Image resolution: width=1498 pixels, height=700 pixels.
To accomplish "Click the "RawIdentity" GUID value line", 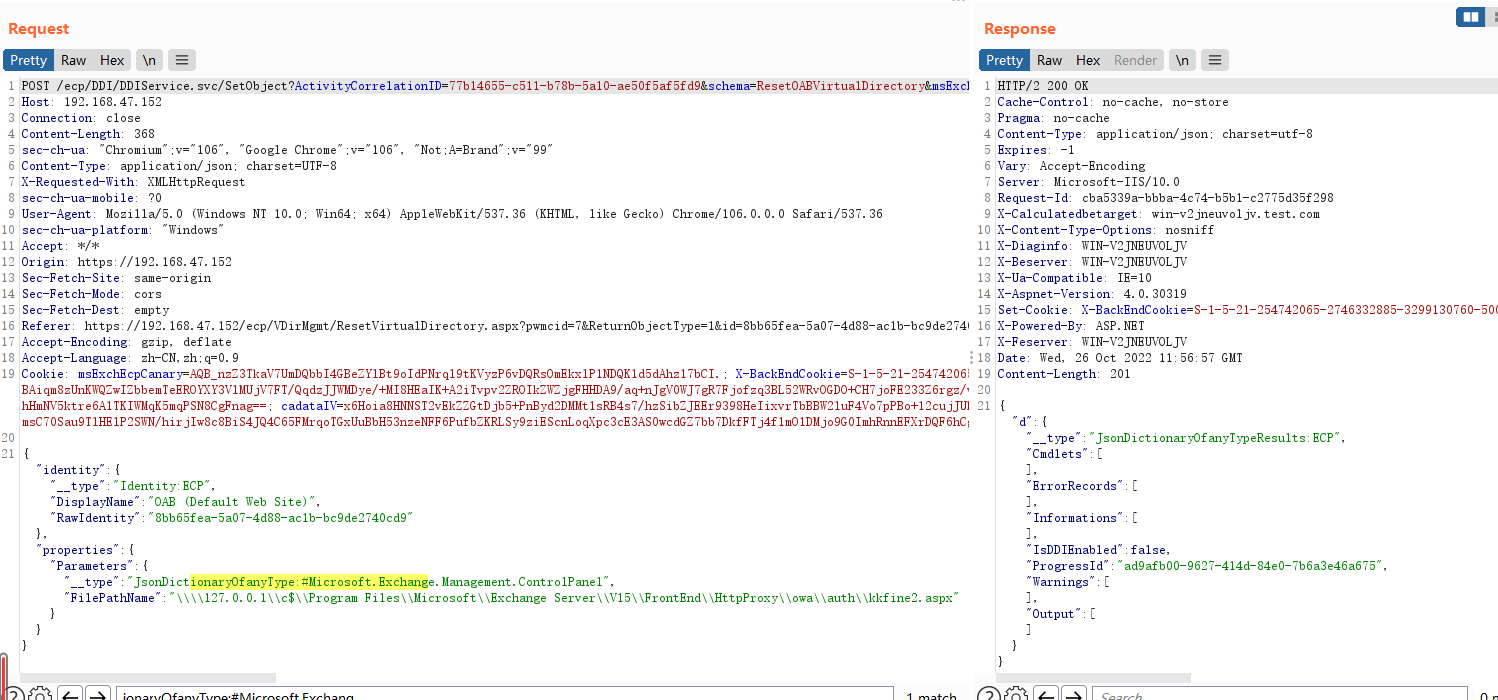I will (231, 518).
